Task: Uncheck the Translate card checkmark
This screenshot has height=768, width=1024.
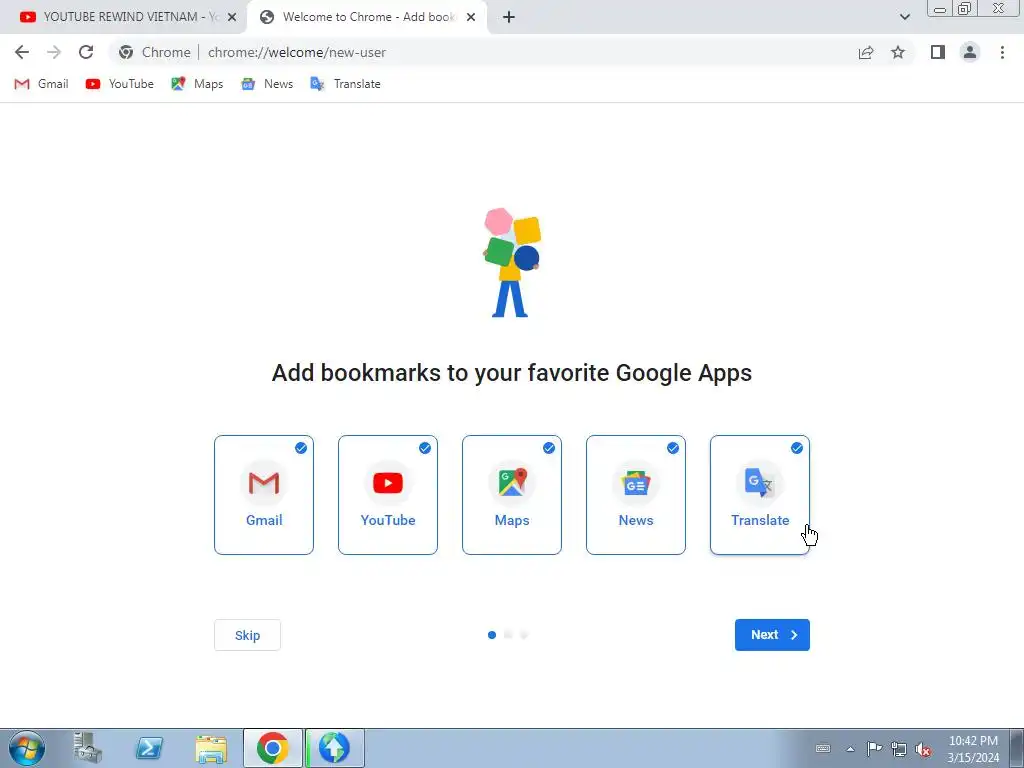Action: tap(797, 448)
